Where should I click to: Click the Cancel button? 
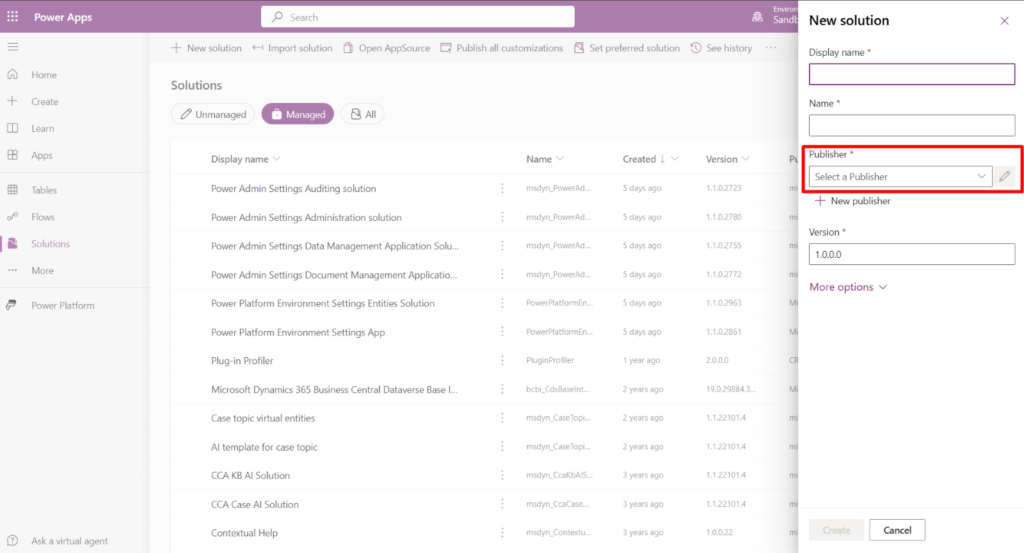(x=897, y=530)
